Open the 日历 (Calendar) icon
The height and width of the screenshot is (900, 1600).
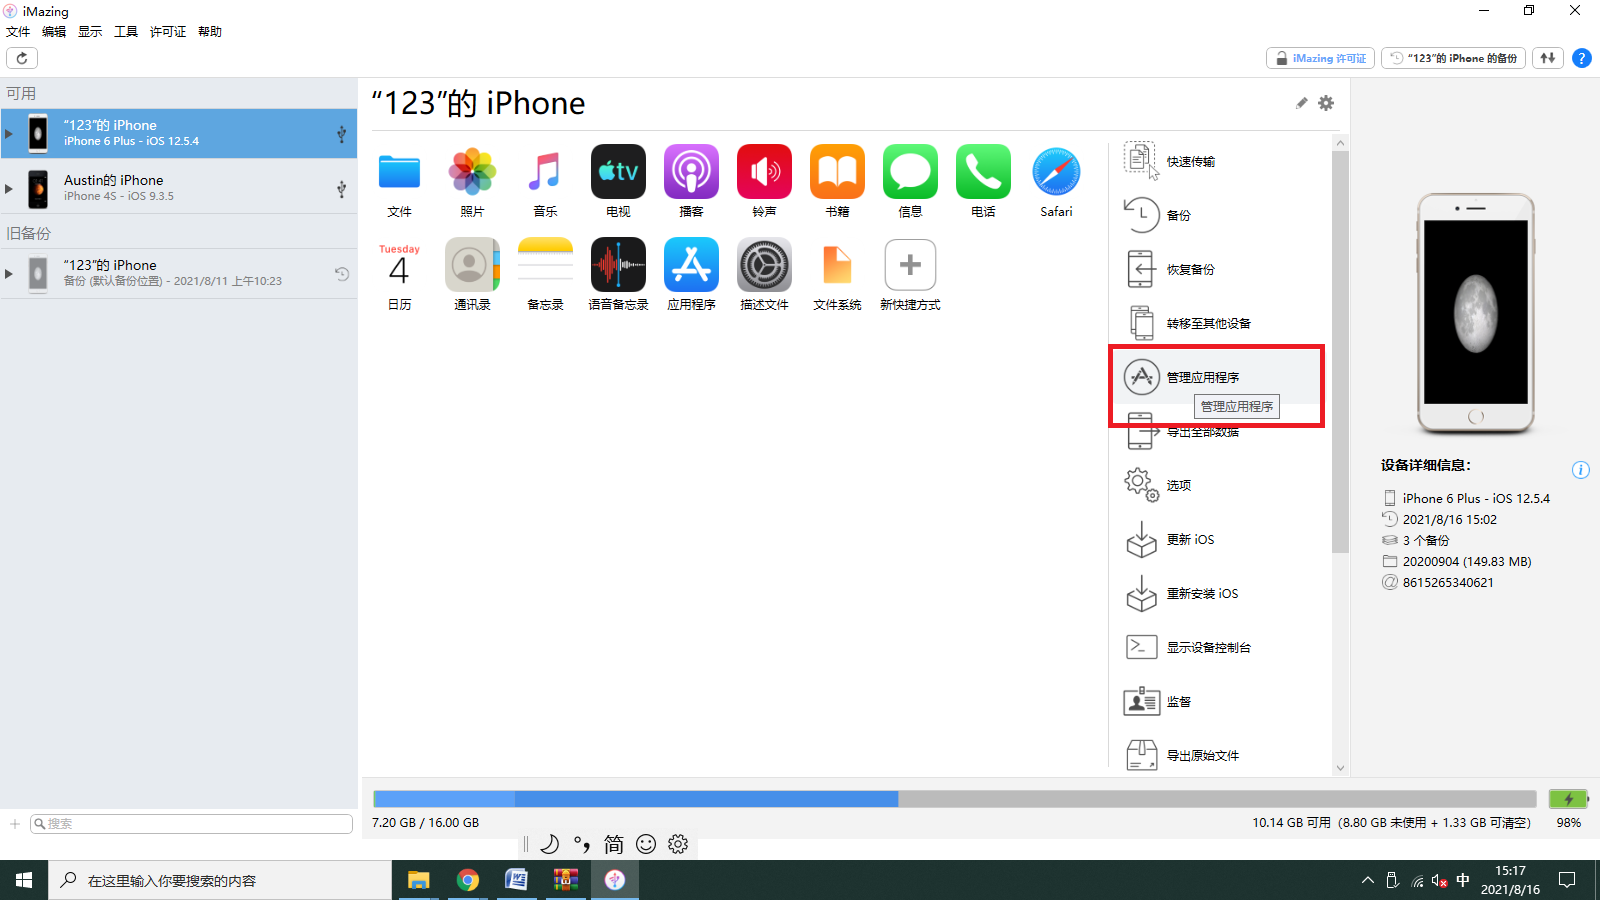[x=399, y=265]
